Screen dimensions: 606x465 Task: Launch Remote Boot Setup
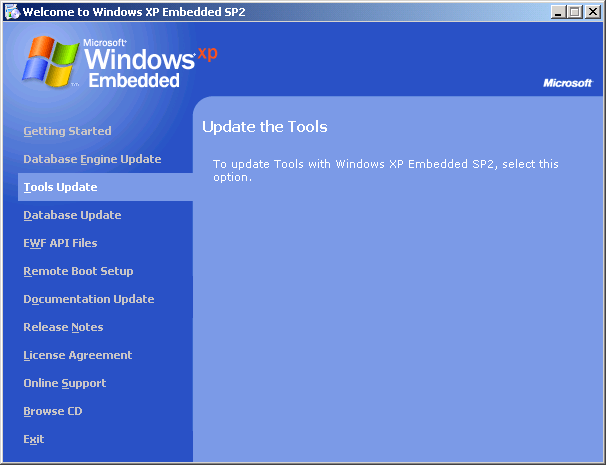[x=78, y=271]
